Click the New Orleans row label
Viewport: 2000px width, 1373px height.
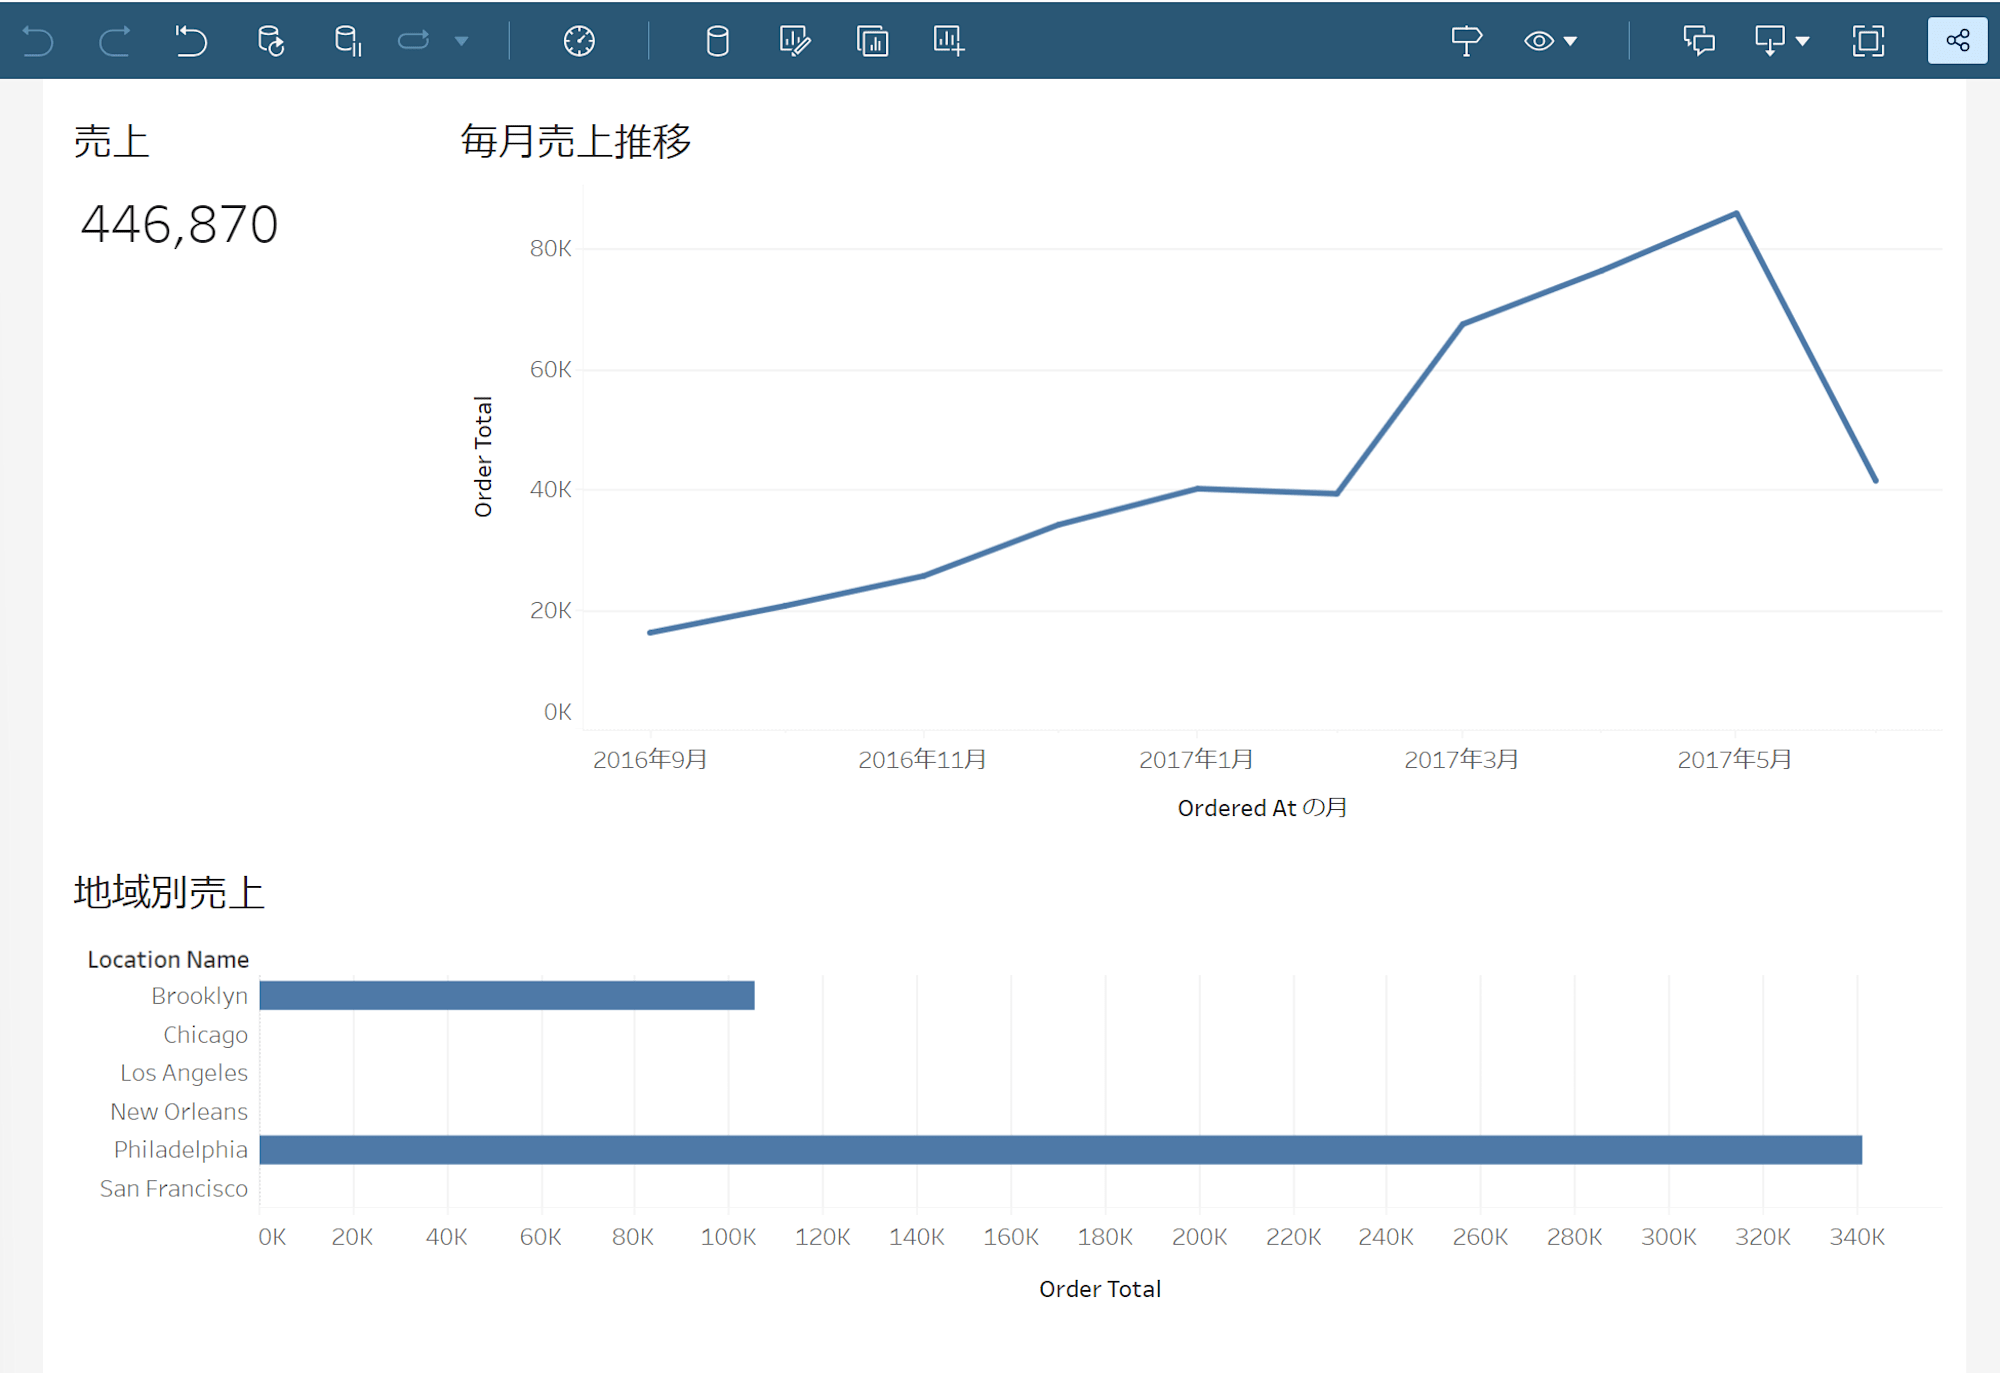coord(179,1111)
